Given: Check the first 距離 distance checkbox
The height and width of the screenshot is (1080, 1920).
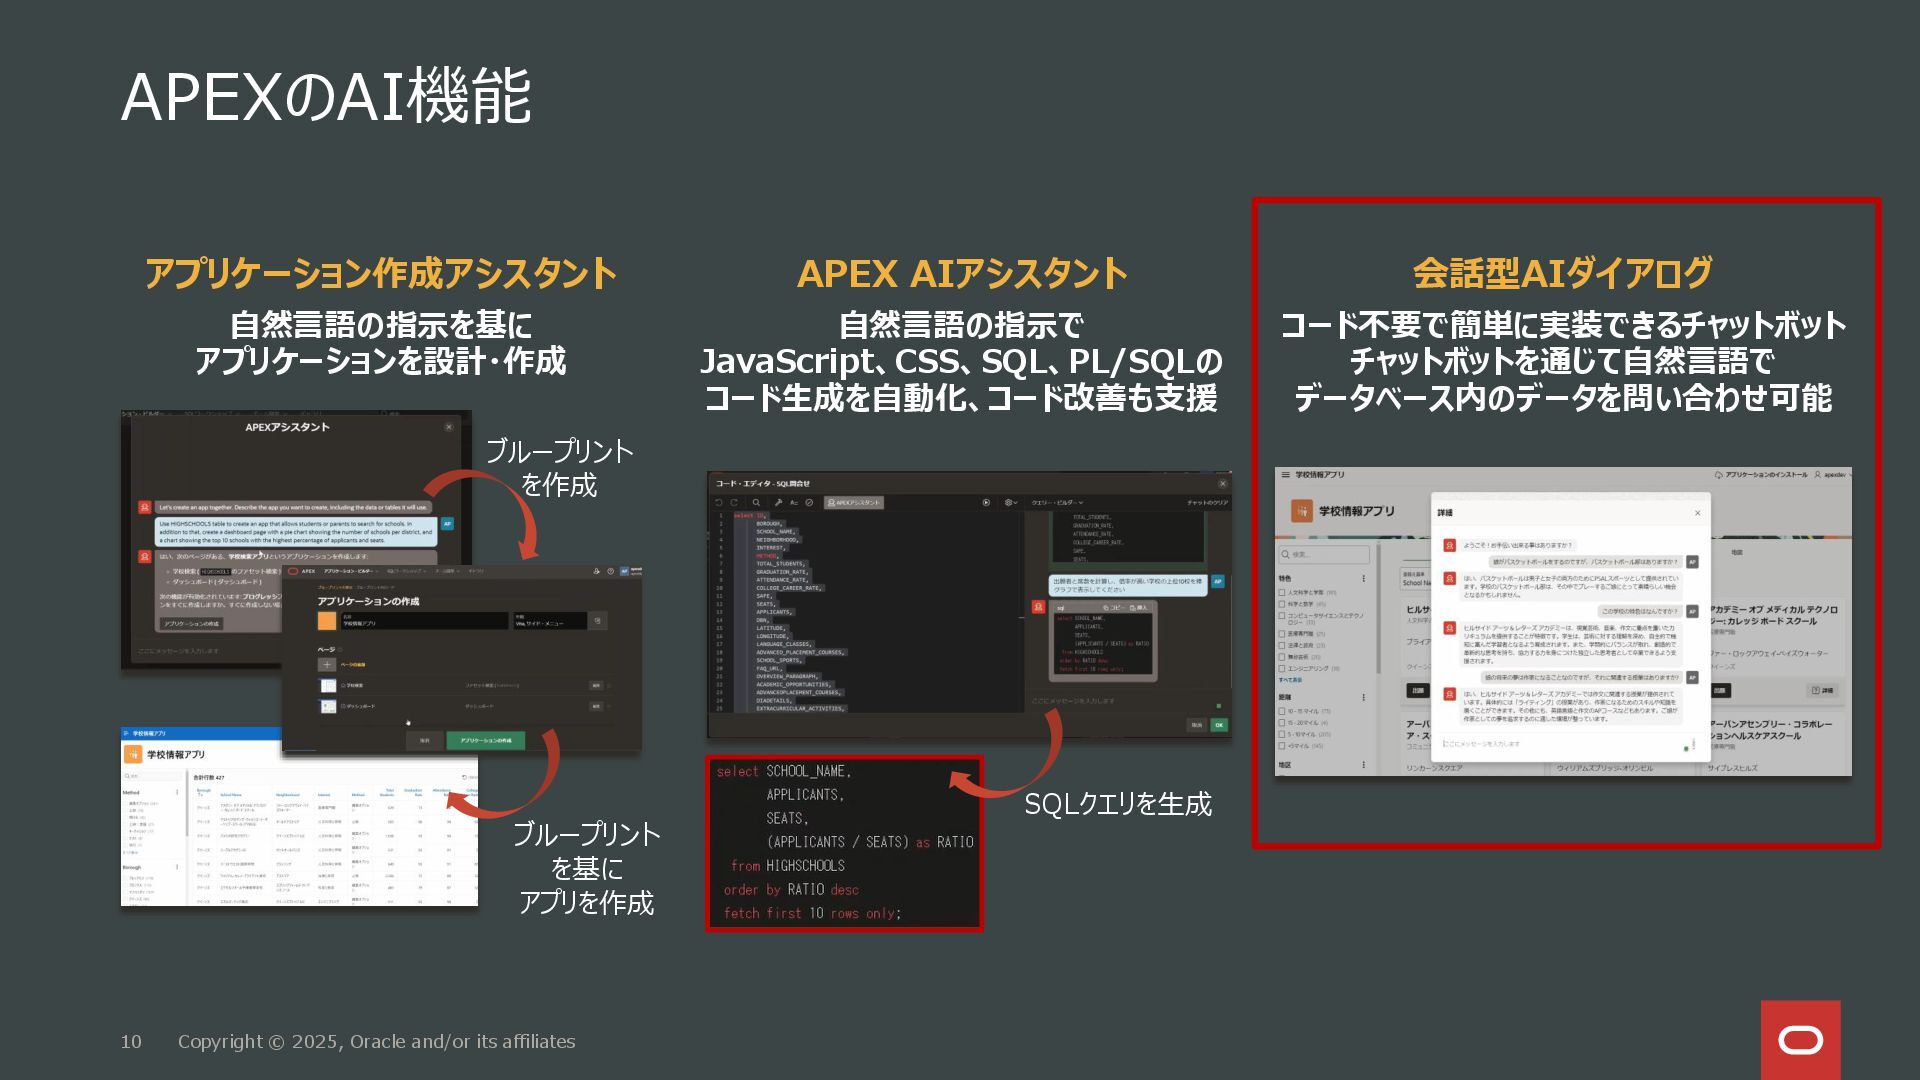Looking at the screenshot, I should pyautogui.click(x=1282, y=711).
